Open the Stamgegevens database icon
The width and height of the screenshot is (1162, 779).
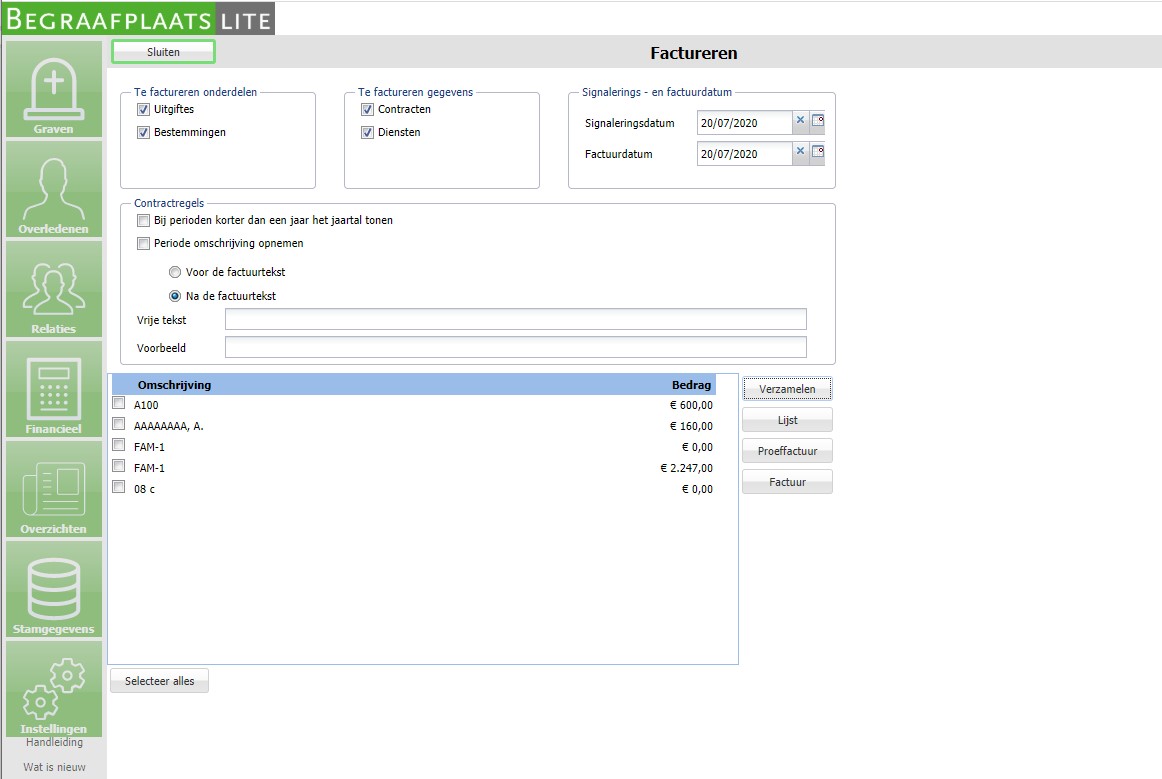(53, 589)
